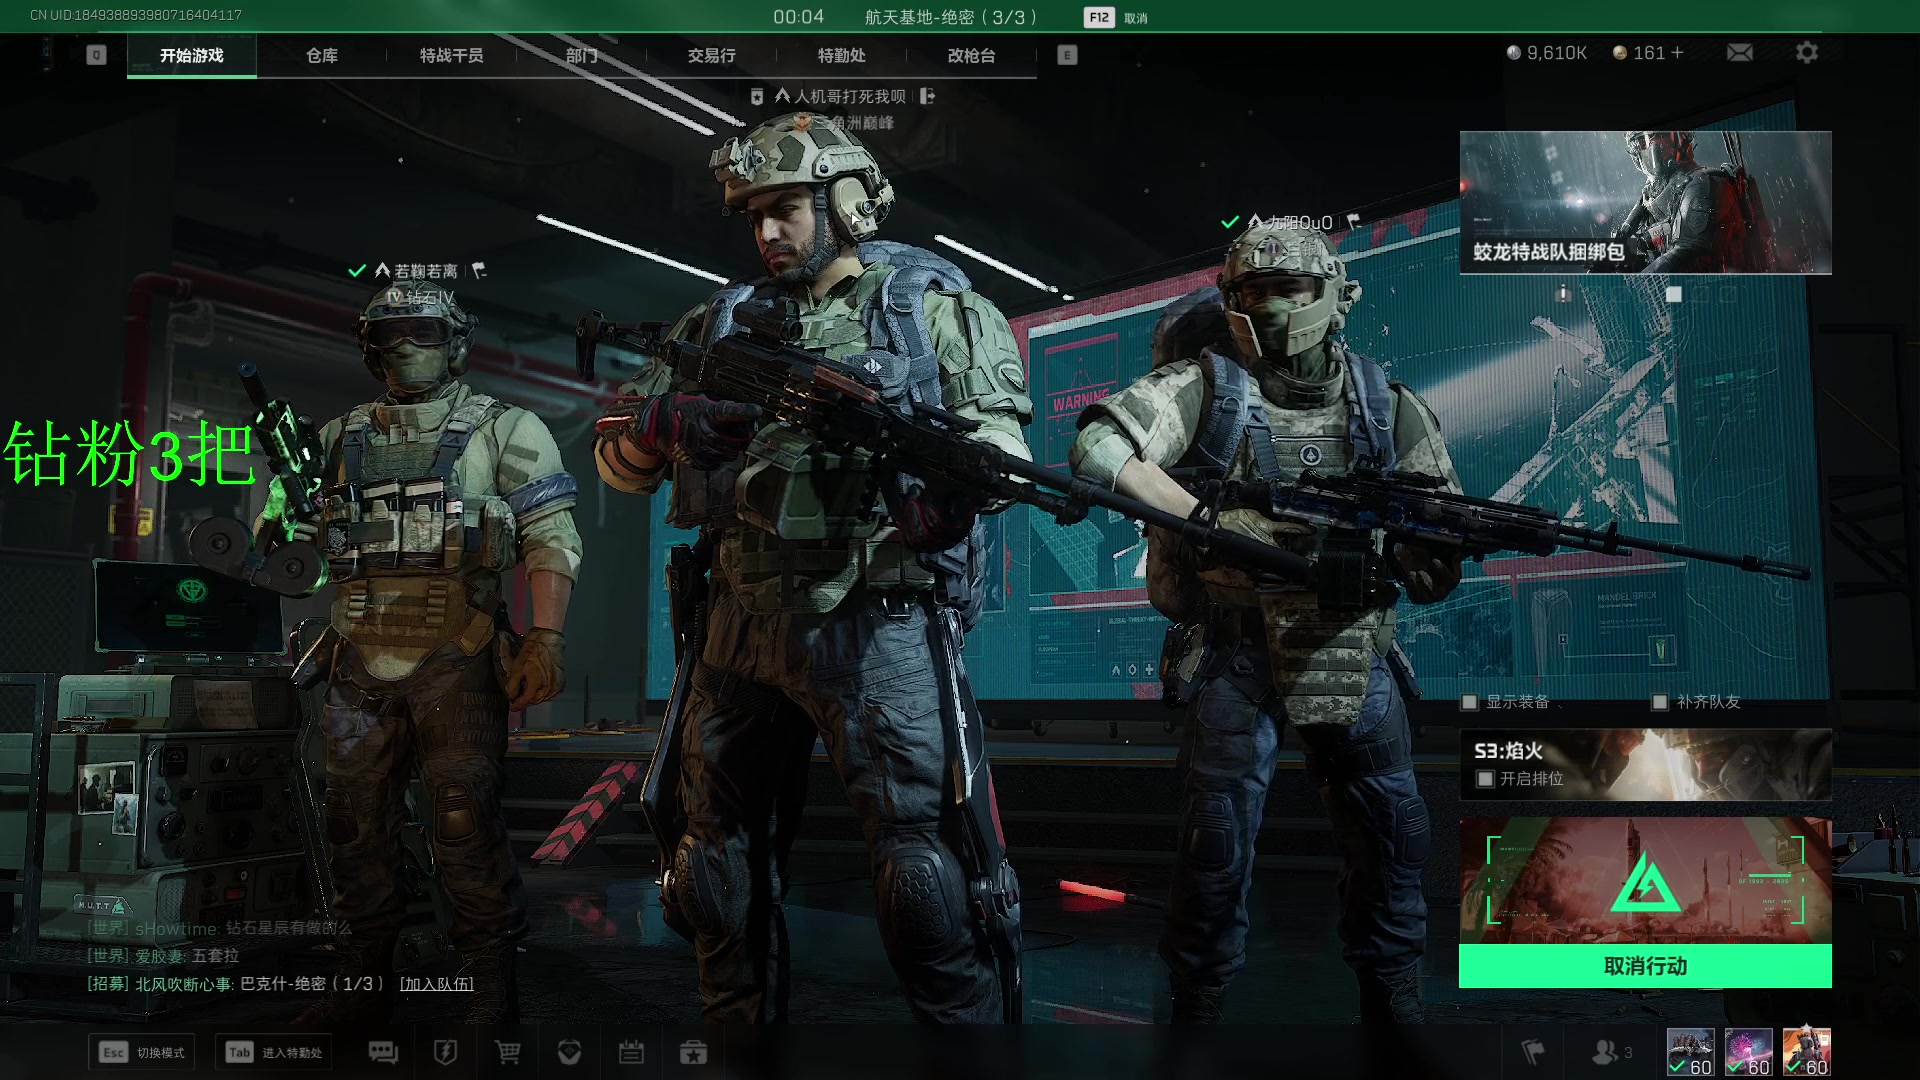Click the gold coin currency icon by 161
The width and height of the screenshot is (1920, 1080).
pyautogui.click(x=1620, y=53)
